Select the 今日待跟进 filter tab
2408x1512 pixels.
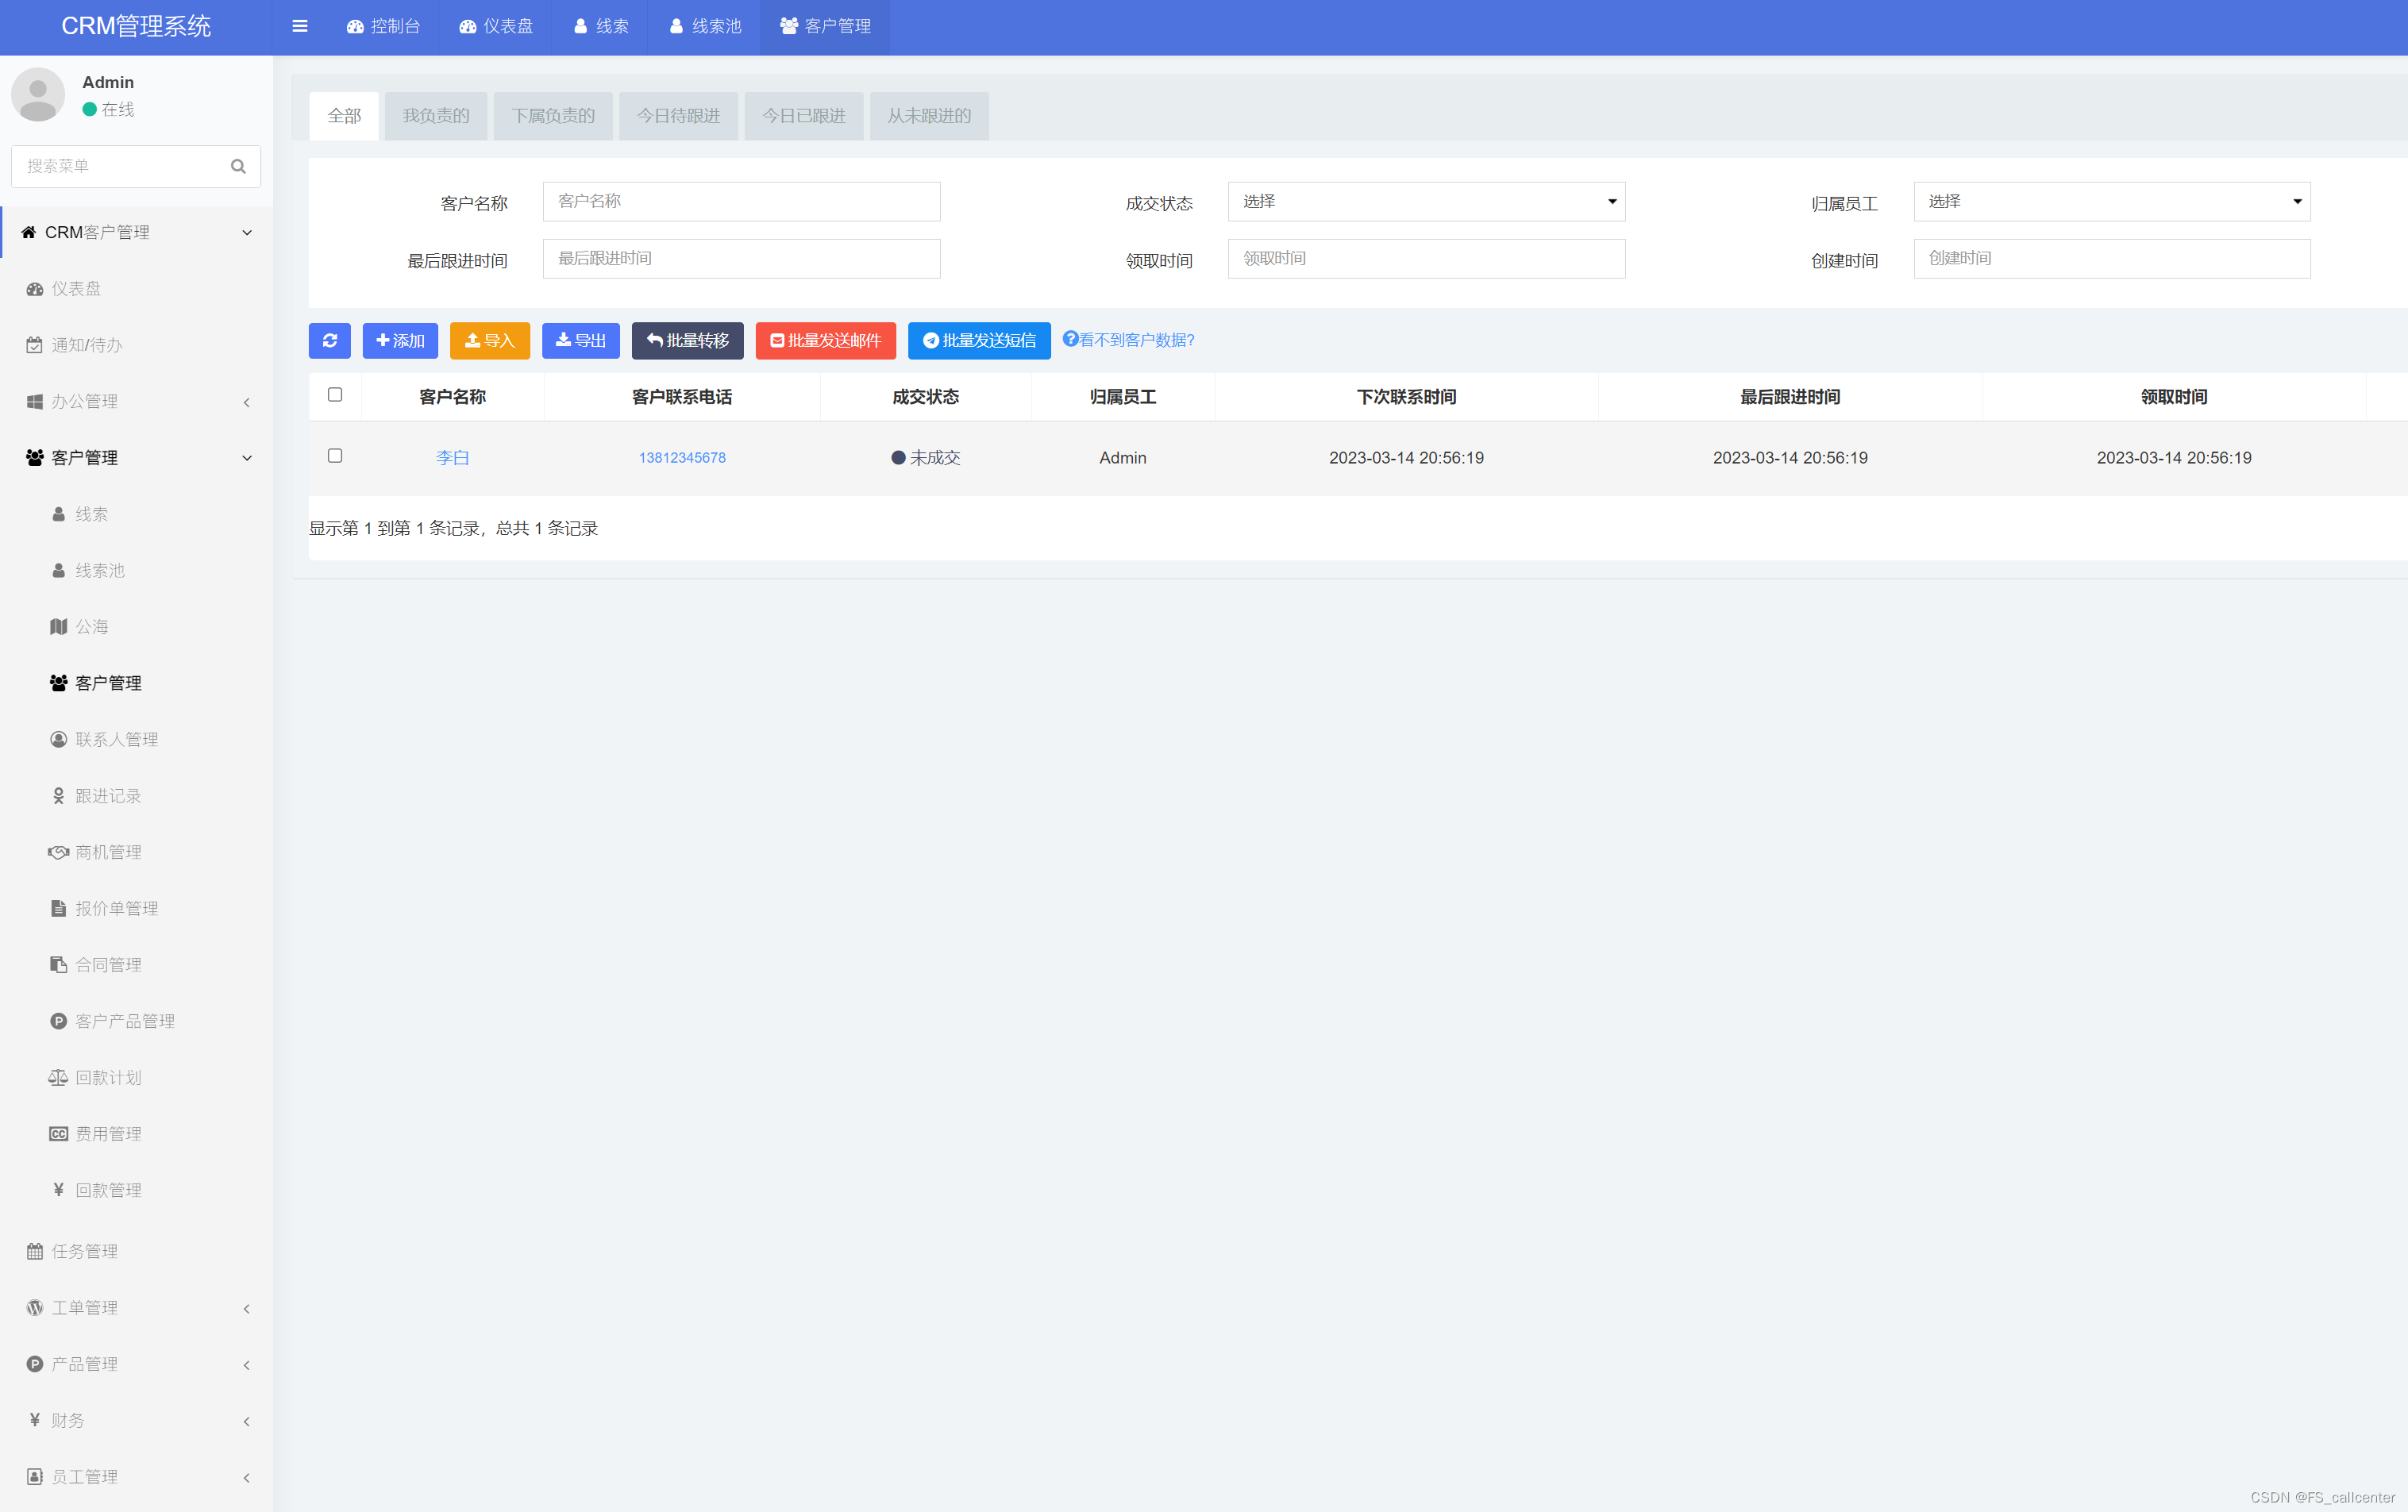click(x=678, y=116)
